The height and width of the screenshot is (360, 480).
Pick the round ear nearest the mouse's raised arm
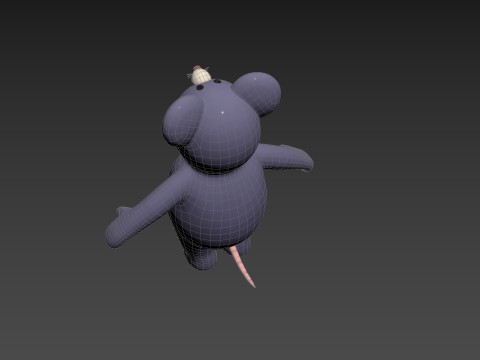pyautogui.click(x=257, y=93)
